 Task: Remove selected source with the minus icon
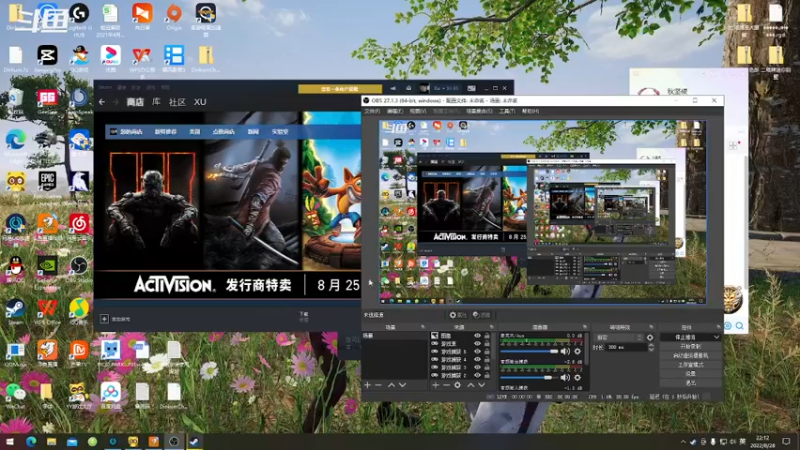click(x=446, y=385)
